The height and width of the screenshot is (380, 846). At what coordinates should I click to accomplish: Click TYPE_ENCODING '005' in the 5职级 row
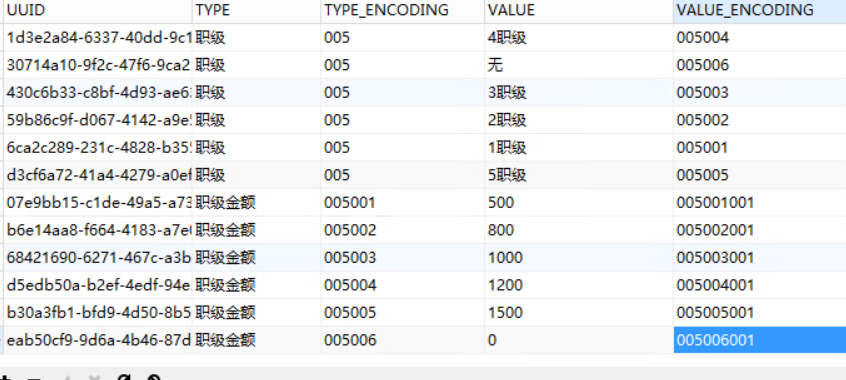pyautogui.click(x=402, y=175)
